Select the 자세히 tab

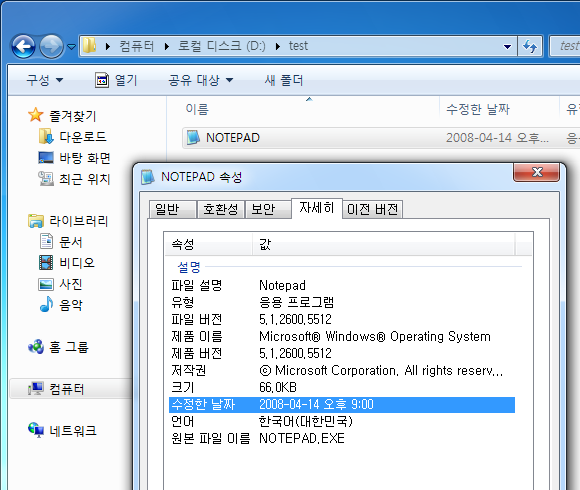point(317,208)
